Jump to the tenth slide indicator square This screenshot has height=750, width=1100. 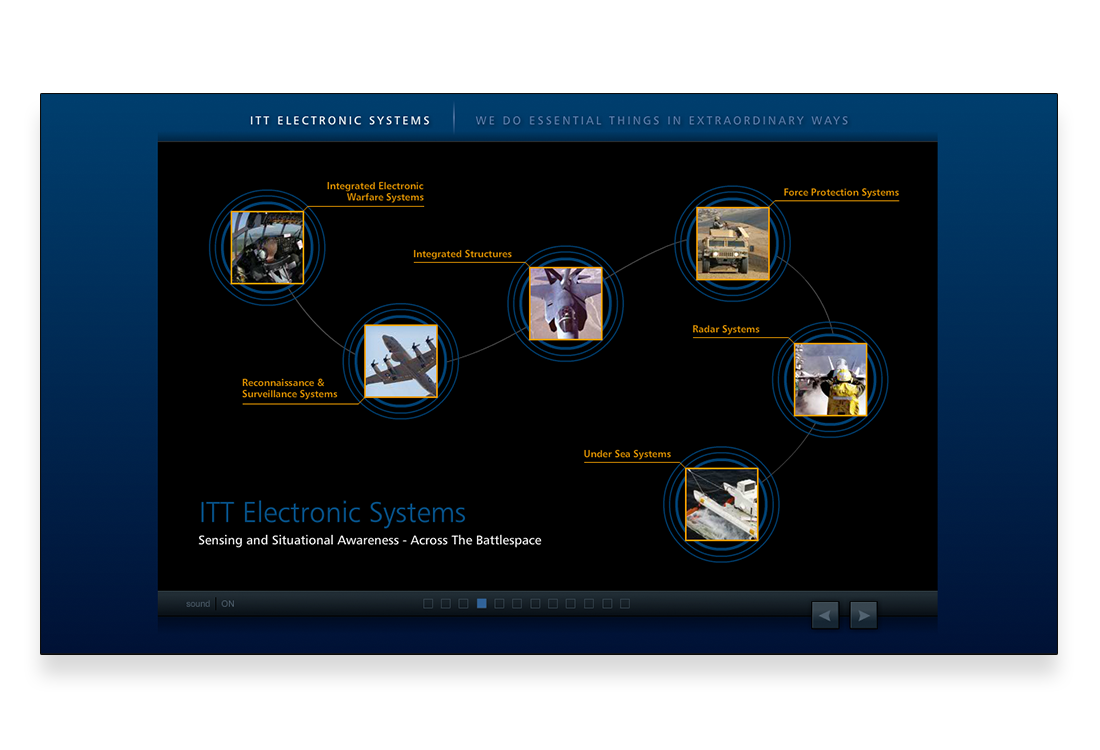(589, 603)
